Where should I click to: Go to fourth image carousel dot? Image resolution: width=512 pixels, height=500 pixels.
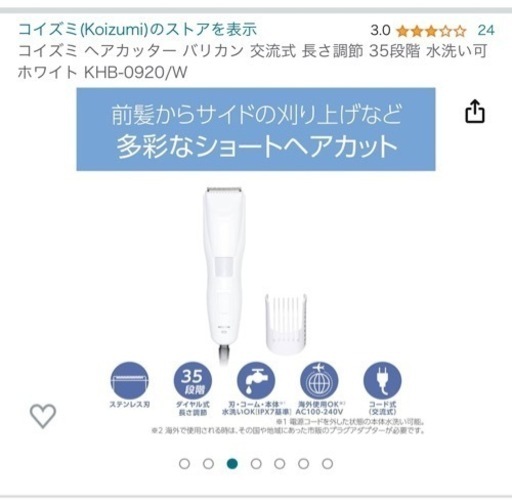tap(256, 464)
